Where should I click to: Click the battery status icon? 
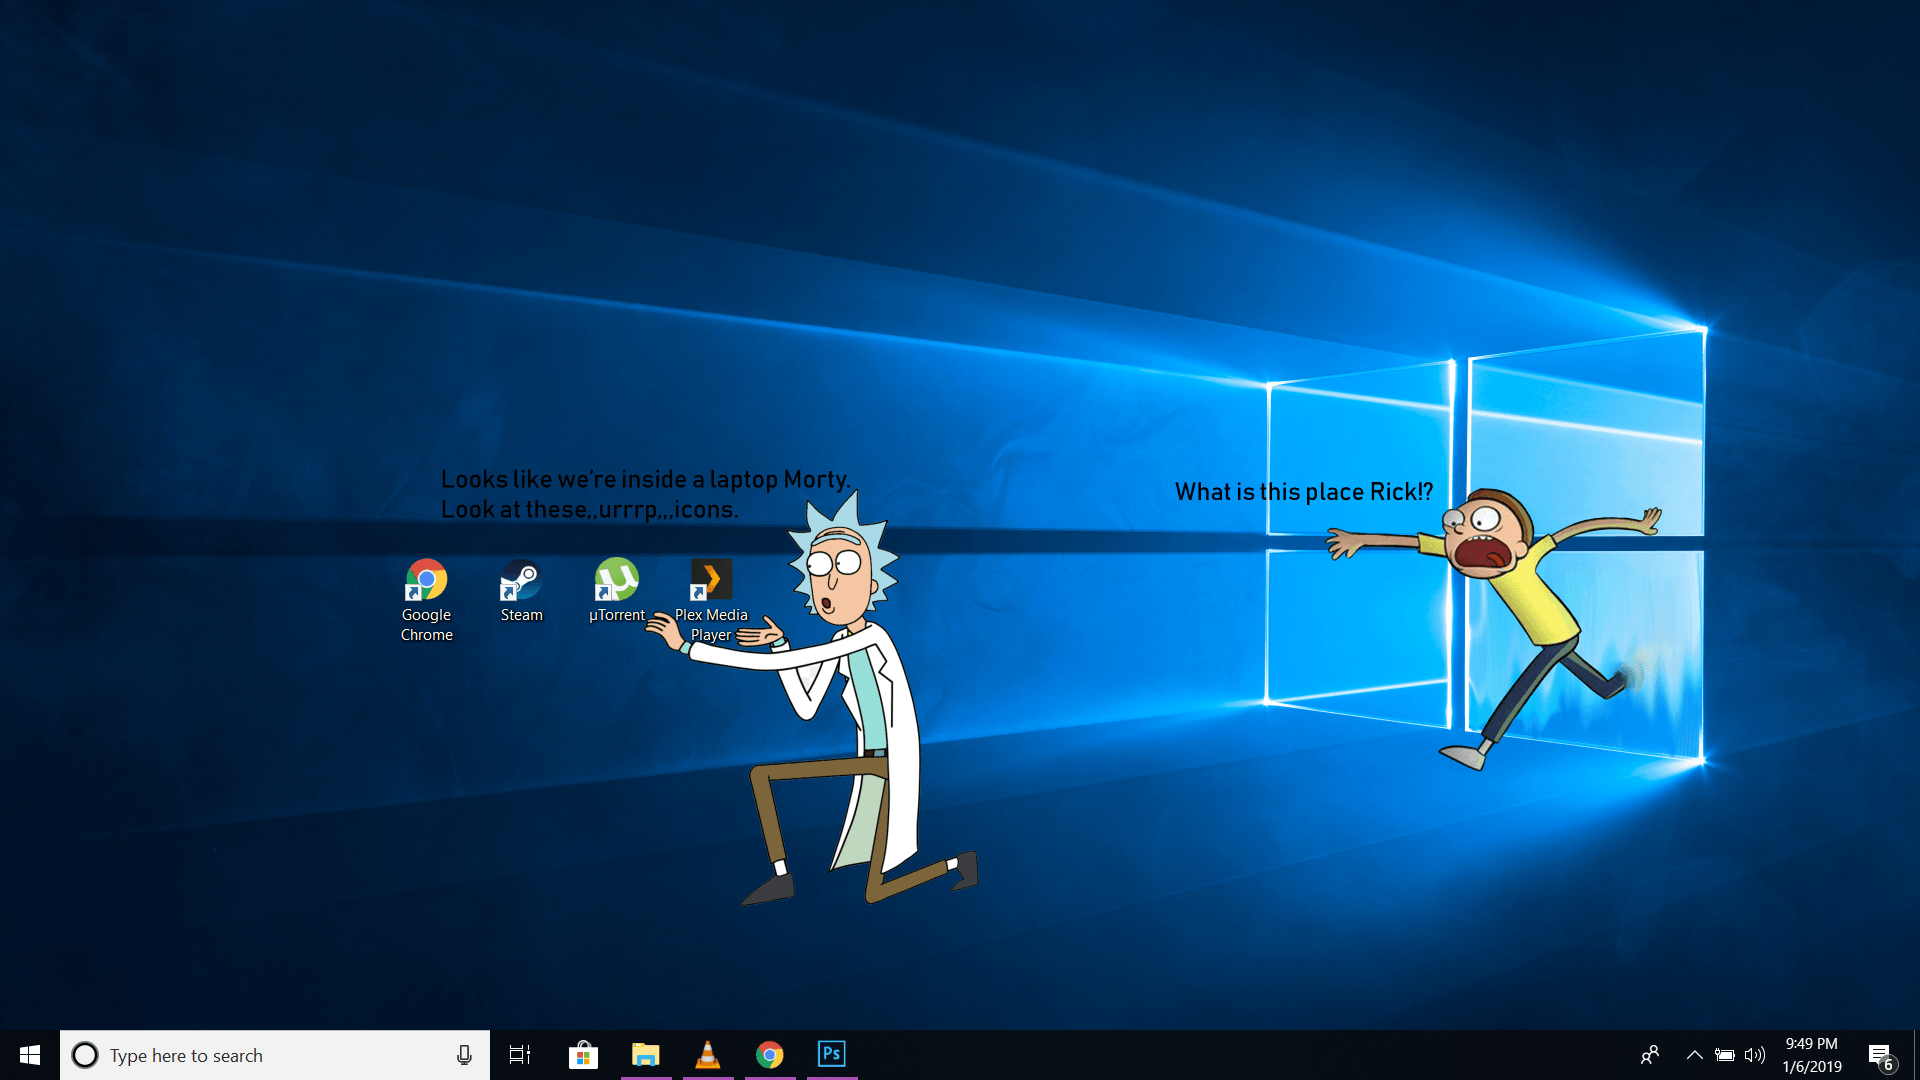tap(1725, 1055)
